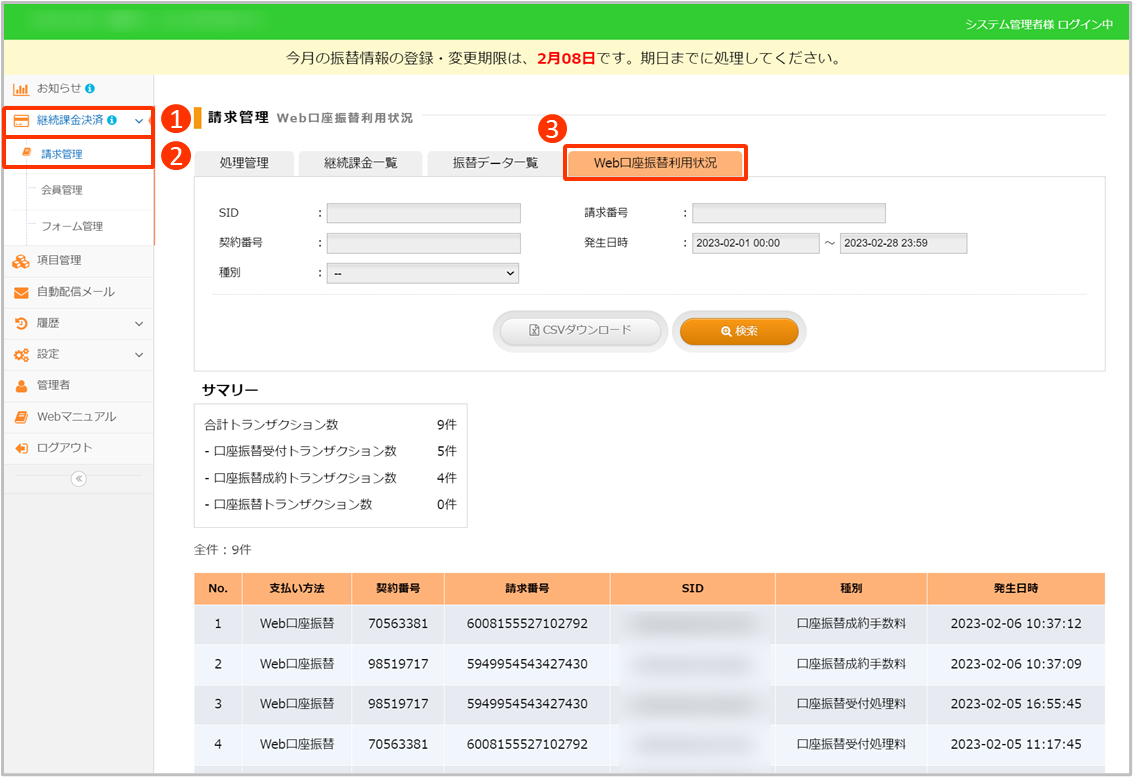Click the person icon for 管理者
1133x777 pixels.
pyautogui.click(x=20, y=386)
